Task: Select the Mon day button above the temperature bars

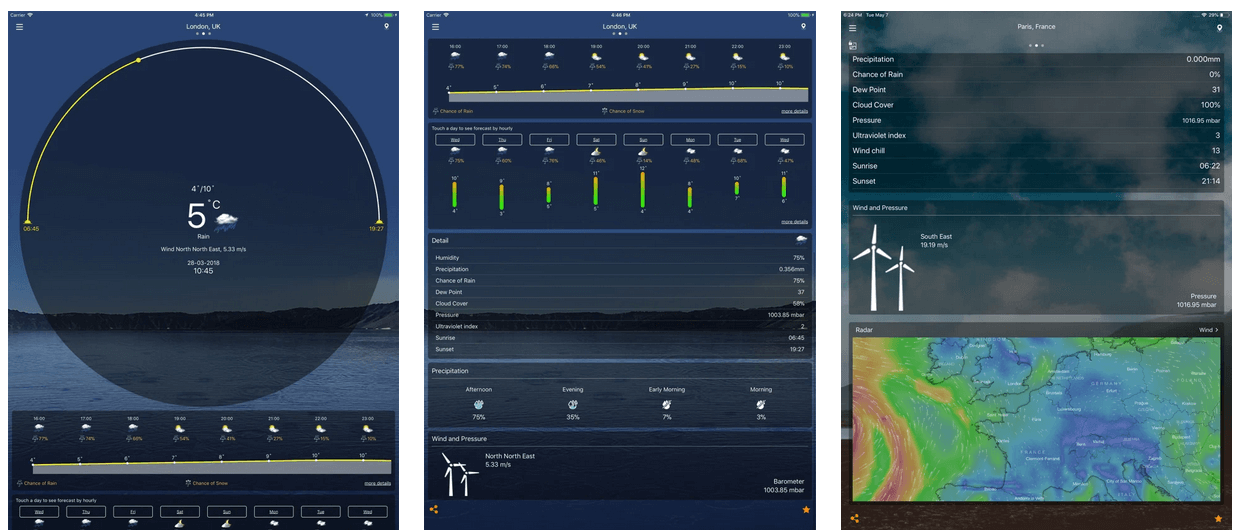Action: [x=690, y=140]
